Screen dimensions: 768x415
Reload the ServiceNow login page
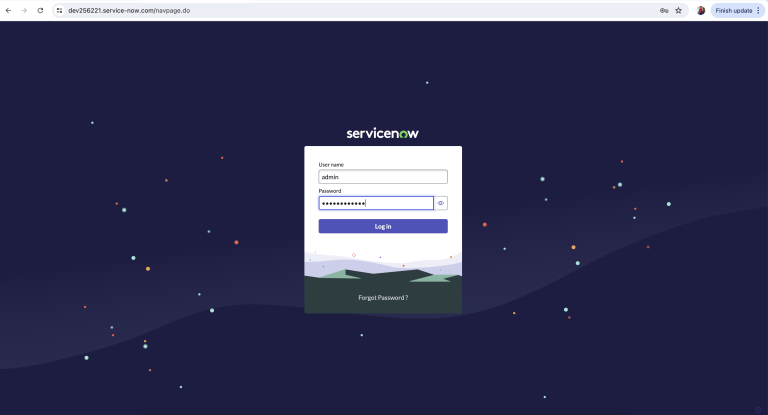[x=40, y=10]
